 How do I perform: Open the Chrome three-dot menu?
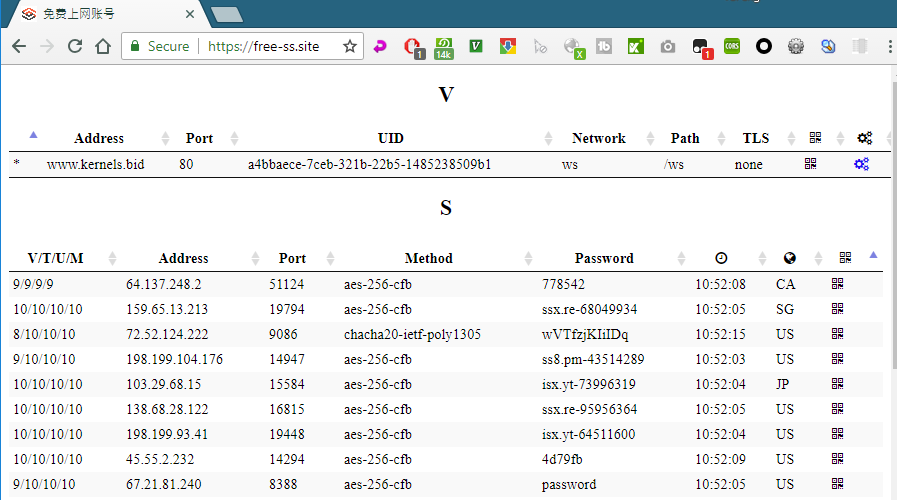(890, 46)
